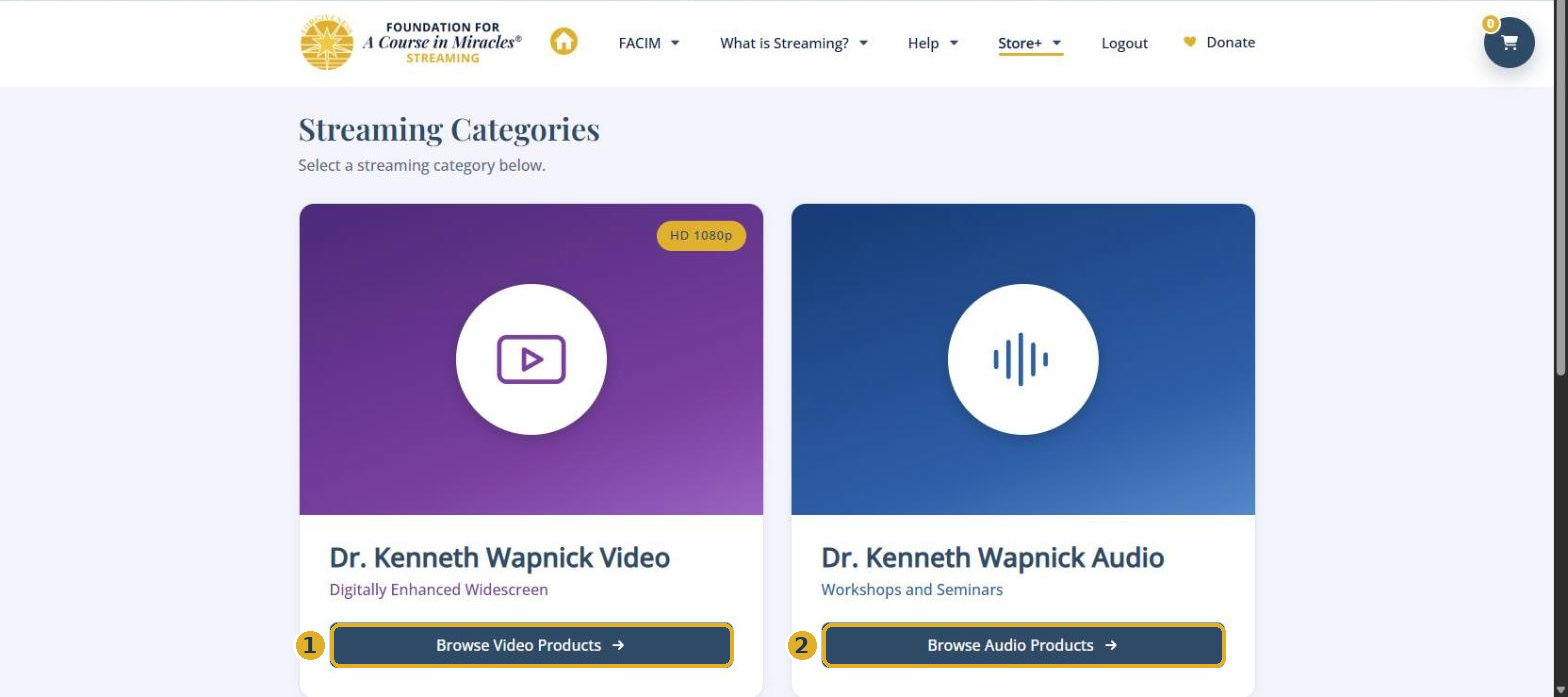Click the HD 1080p badge
Viewport: 1568px width, 697px height.
coord(701,236)
